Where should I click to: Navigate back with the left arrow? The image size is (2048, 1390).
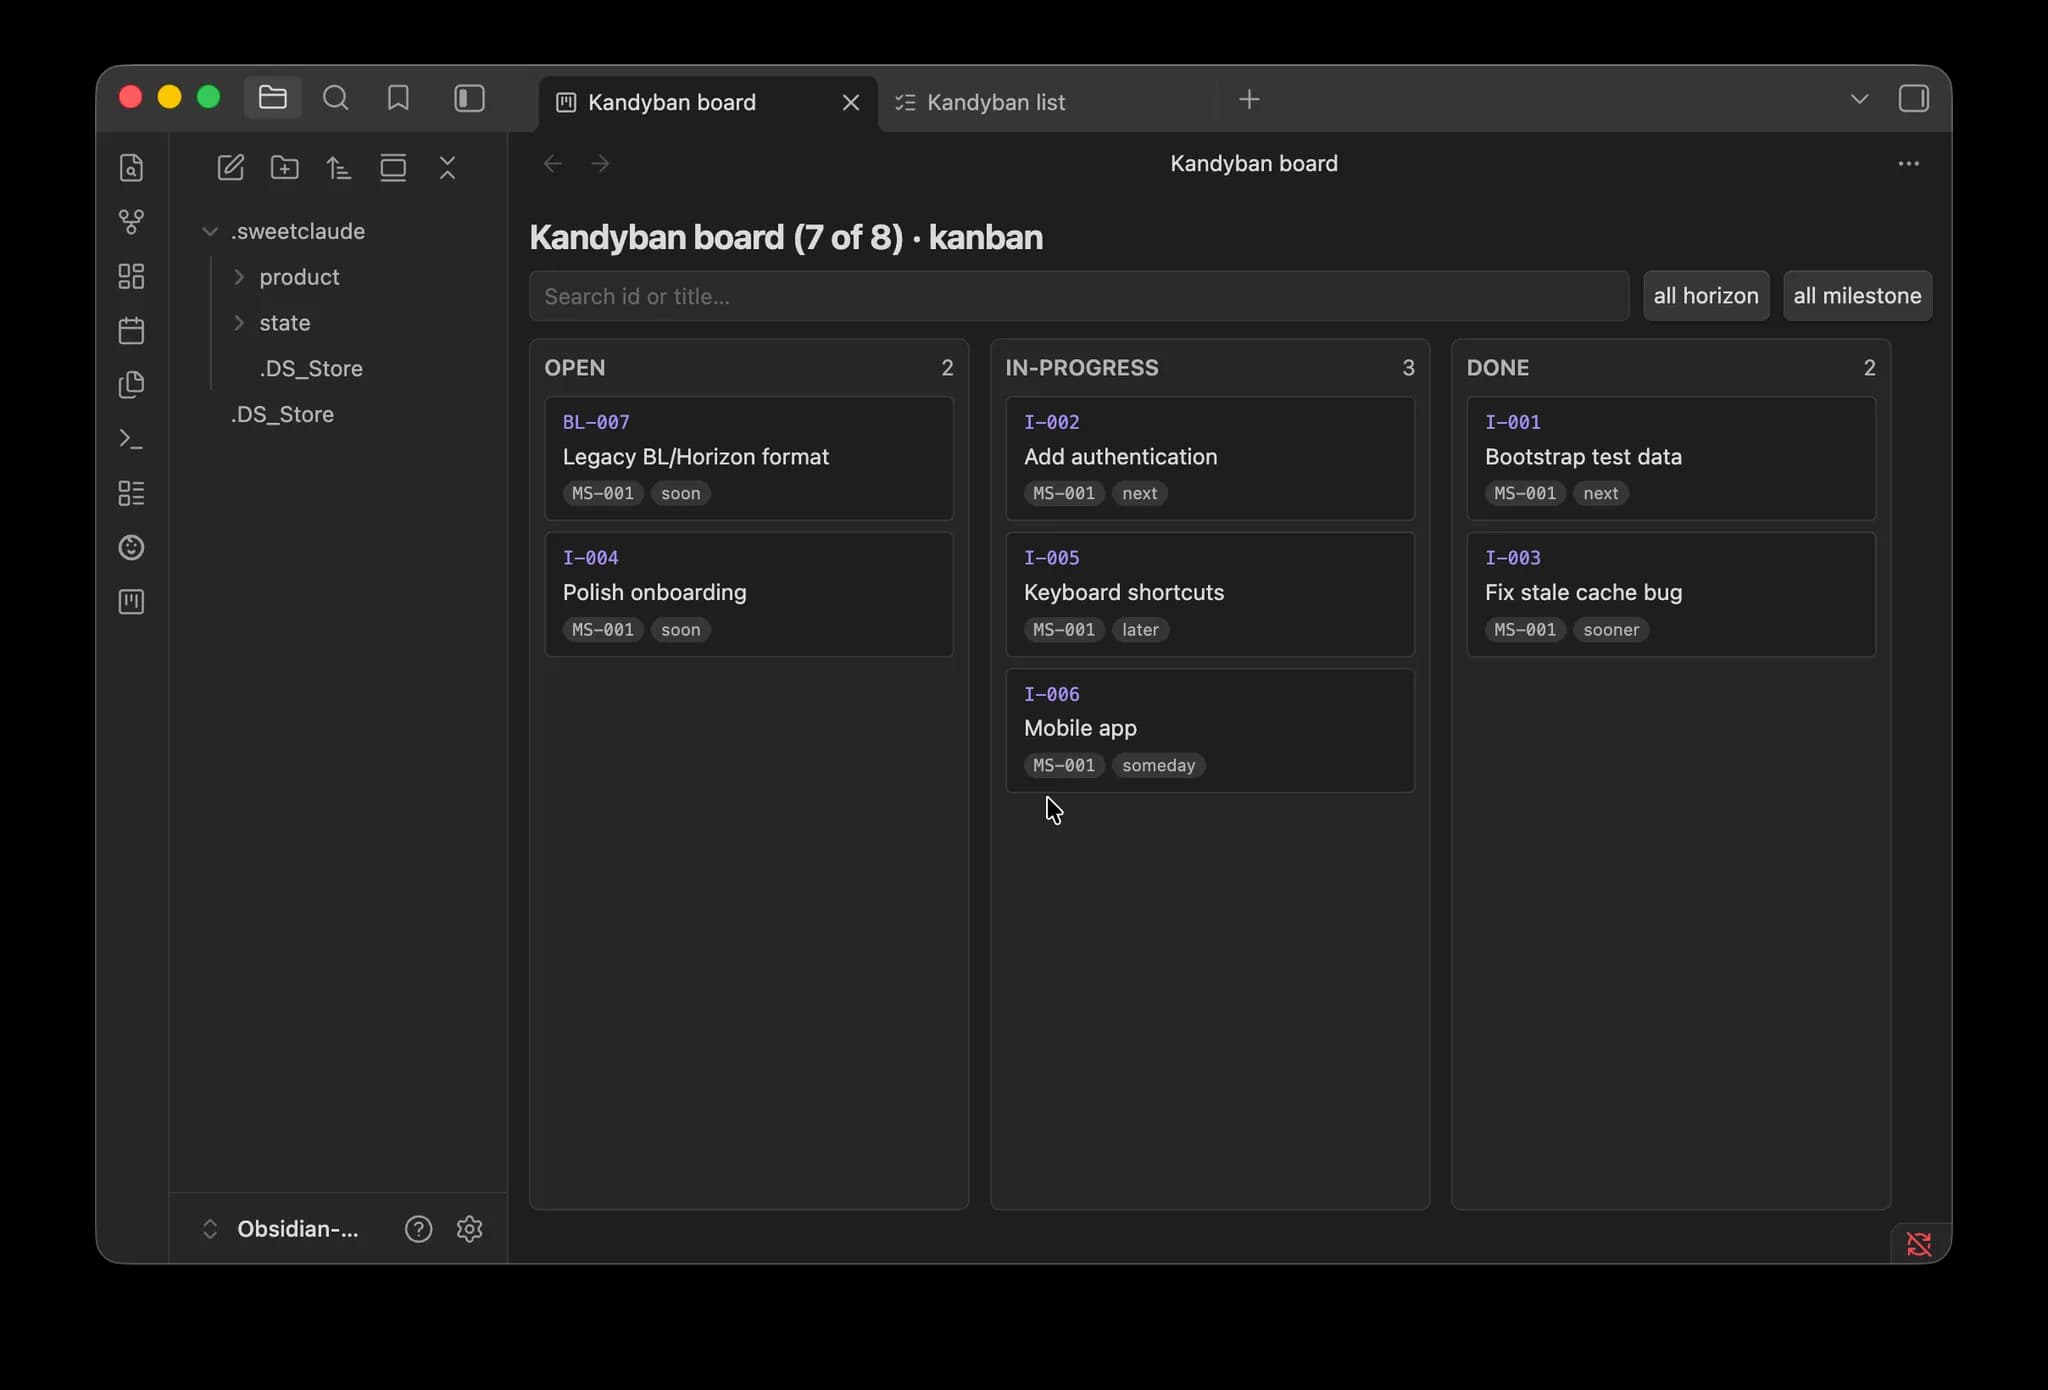coord(552,163)
